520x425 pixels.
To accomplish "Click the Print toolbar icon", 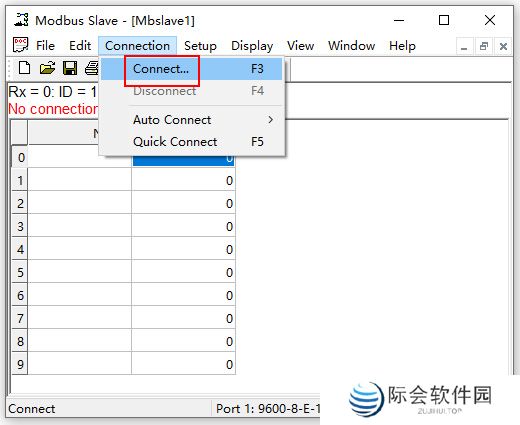I will click(x=92, y=68).
